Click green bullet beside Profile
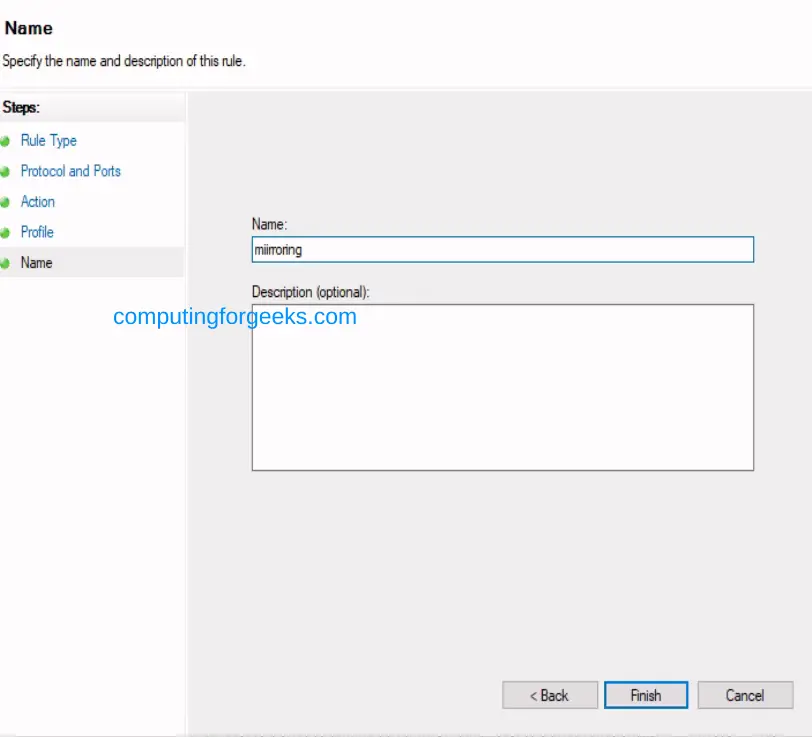 pos(5,233)
